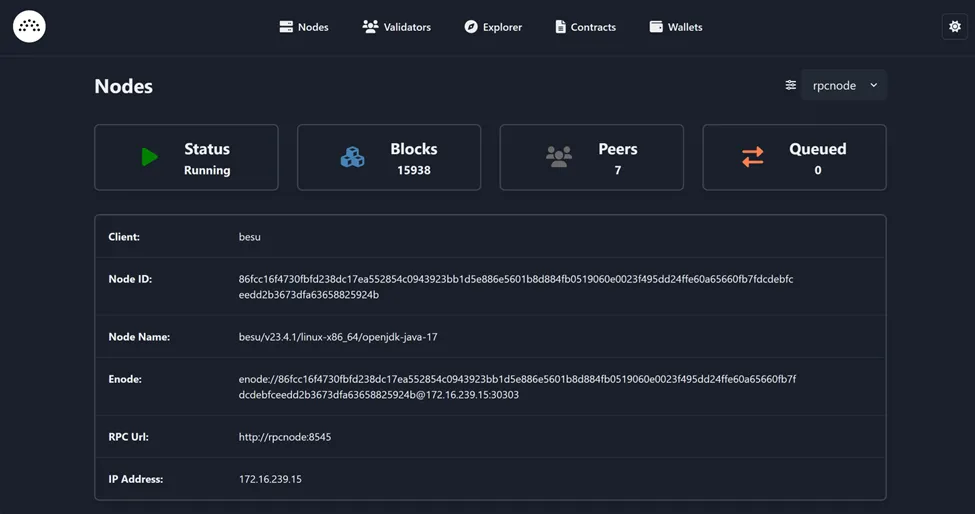The width and height of the screenshot is (975, 514).
Task: Select the Status Running card
Action: click(x=187, y=157)
